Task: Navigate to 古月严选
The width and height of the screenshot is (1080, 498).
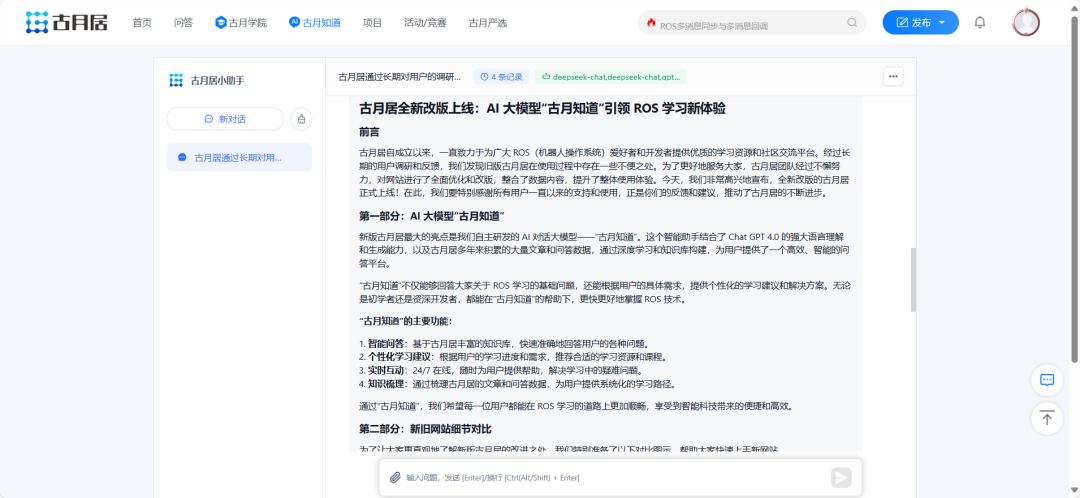Action: click(488, 23)
